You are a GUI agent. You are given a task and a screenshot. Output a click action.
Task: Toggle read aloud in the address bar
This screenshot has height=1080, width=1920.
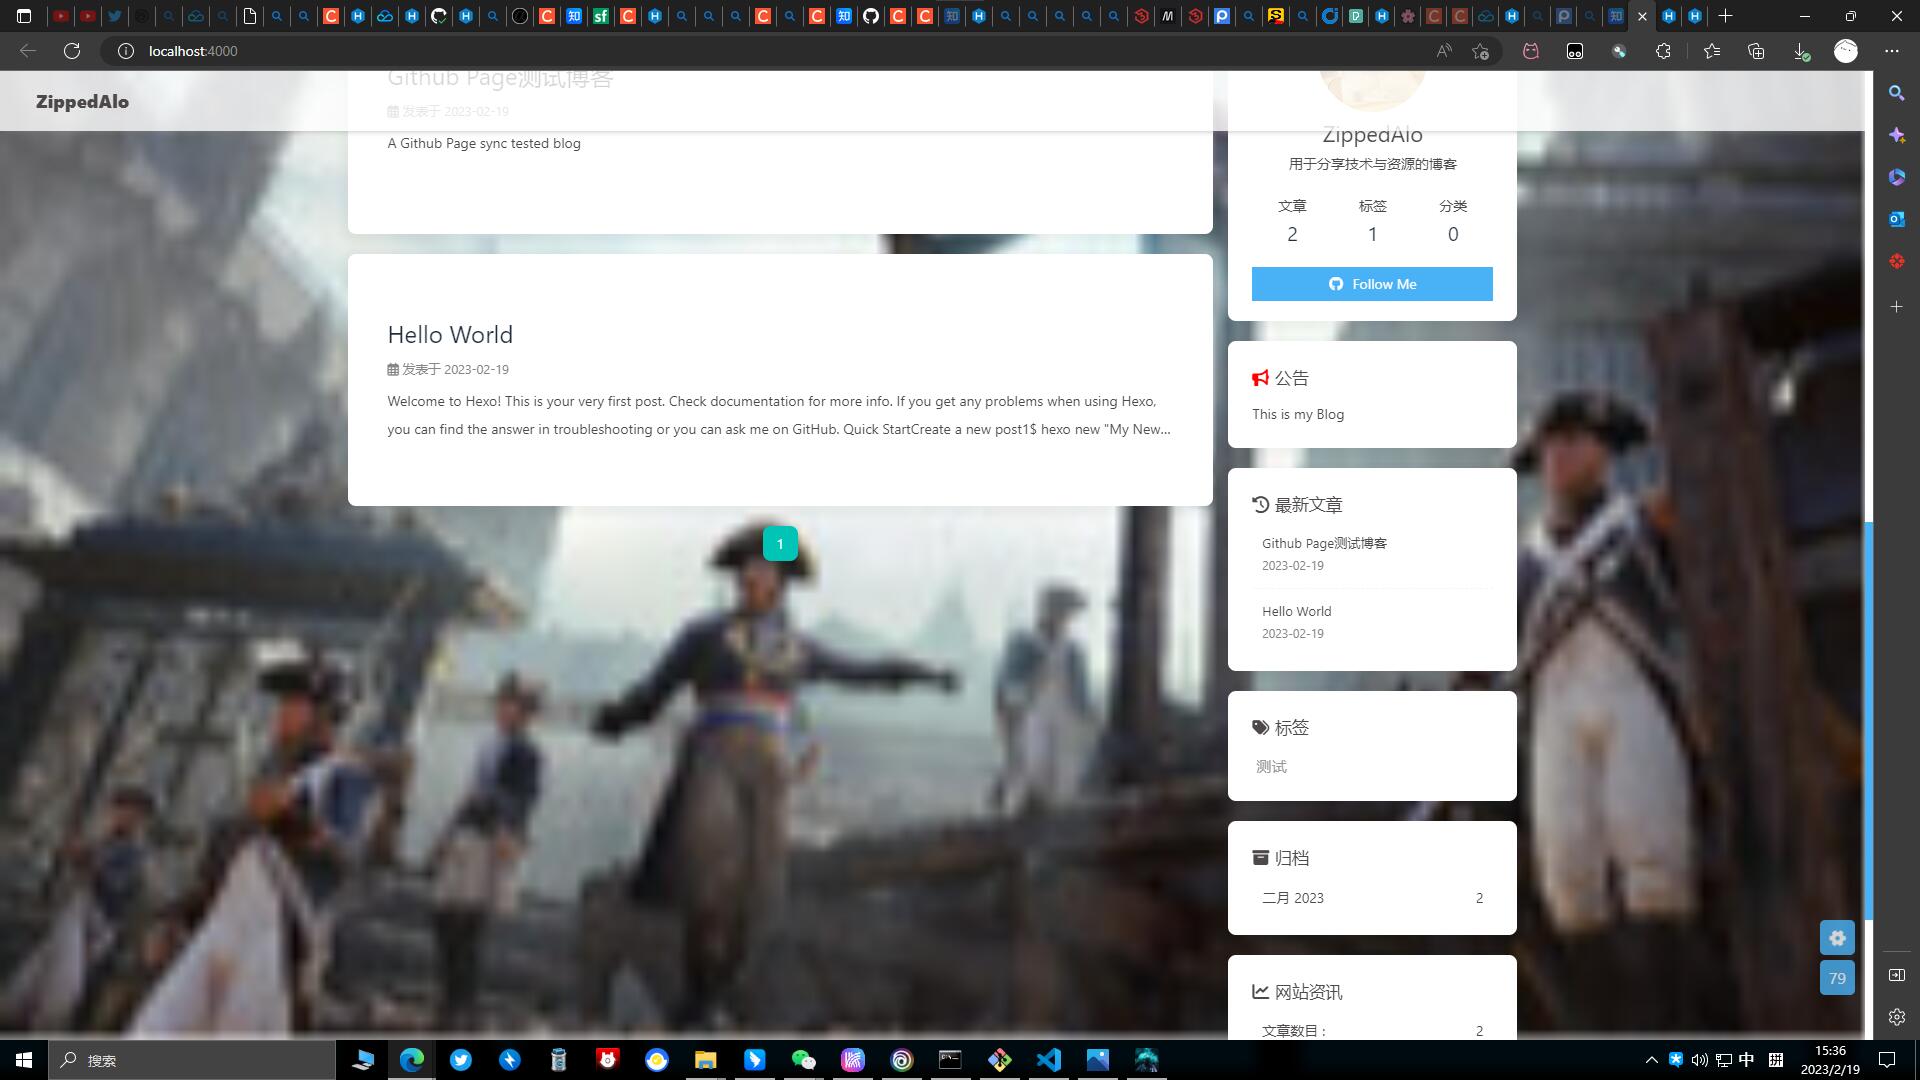[1443, 51]
